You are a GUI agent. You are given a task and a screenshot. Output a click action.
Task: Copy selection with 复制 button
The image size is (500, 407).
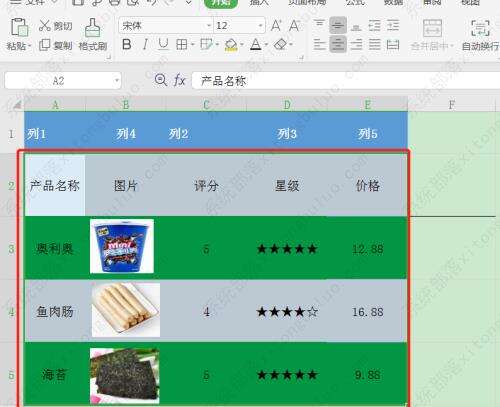55,45
